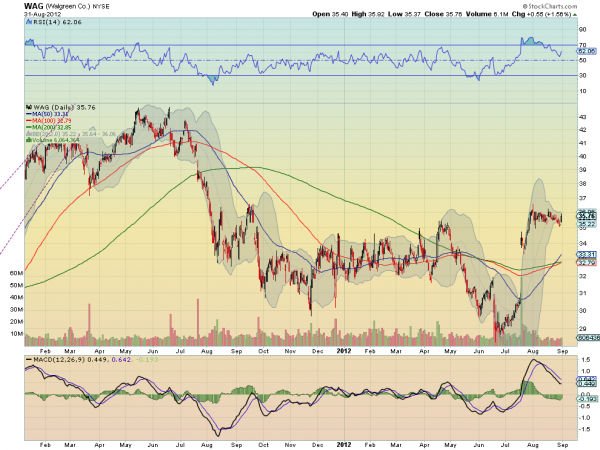Screen dimensions: 600x450
Task: Click the 70 label on the RSI axis
Action: coord(582,45)
